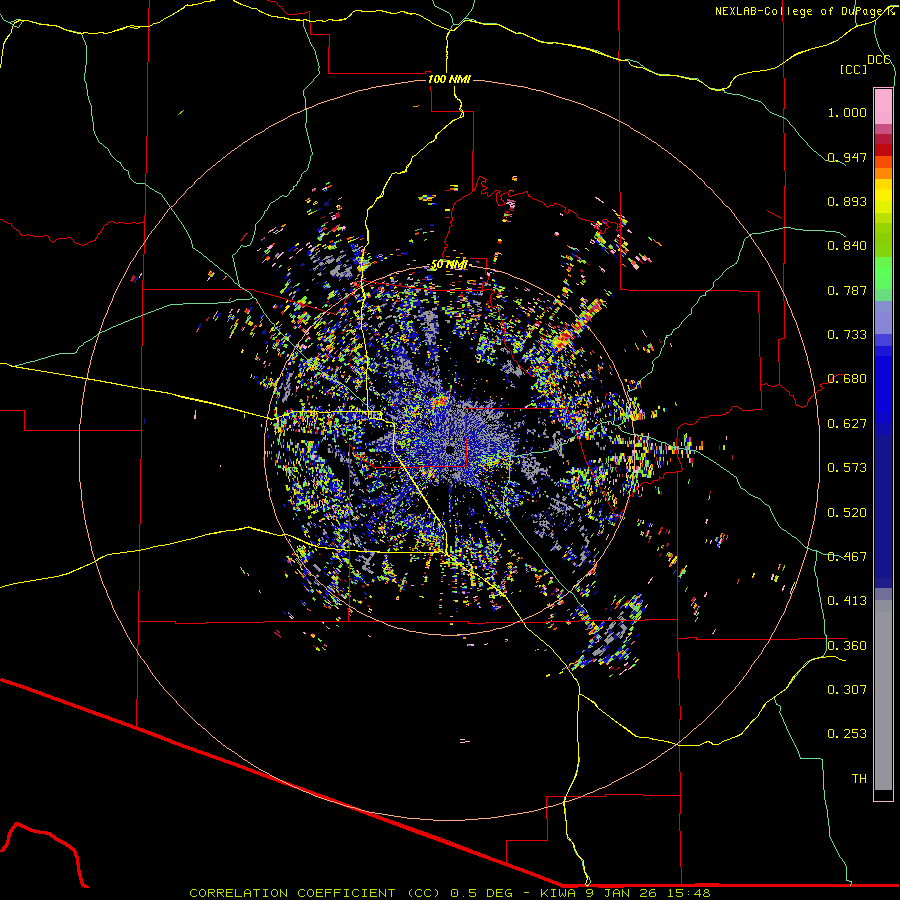Select the 0.360 scale label
This screenshot has width=900, height=900.
point(847,646)
